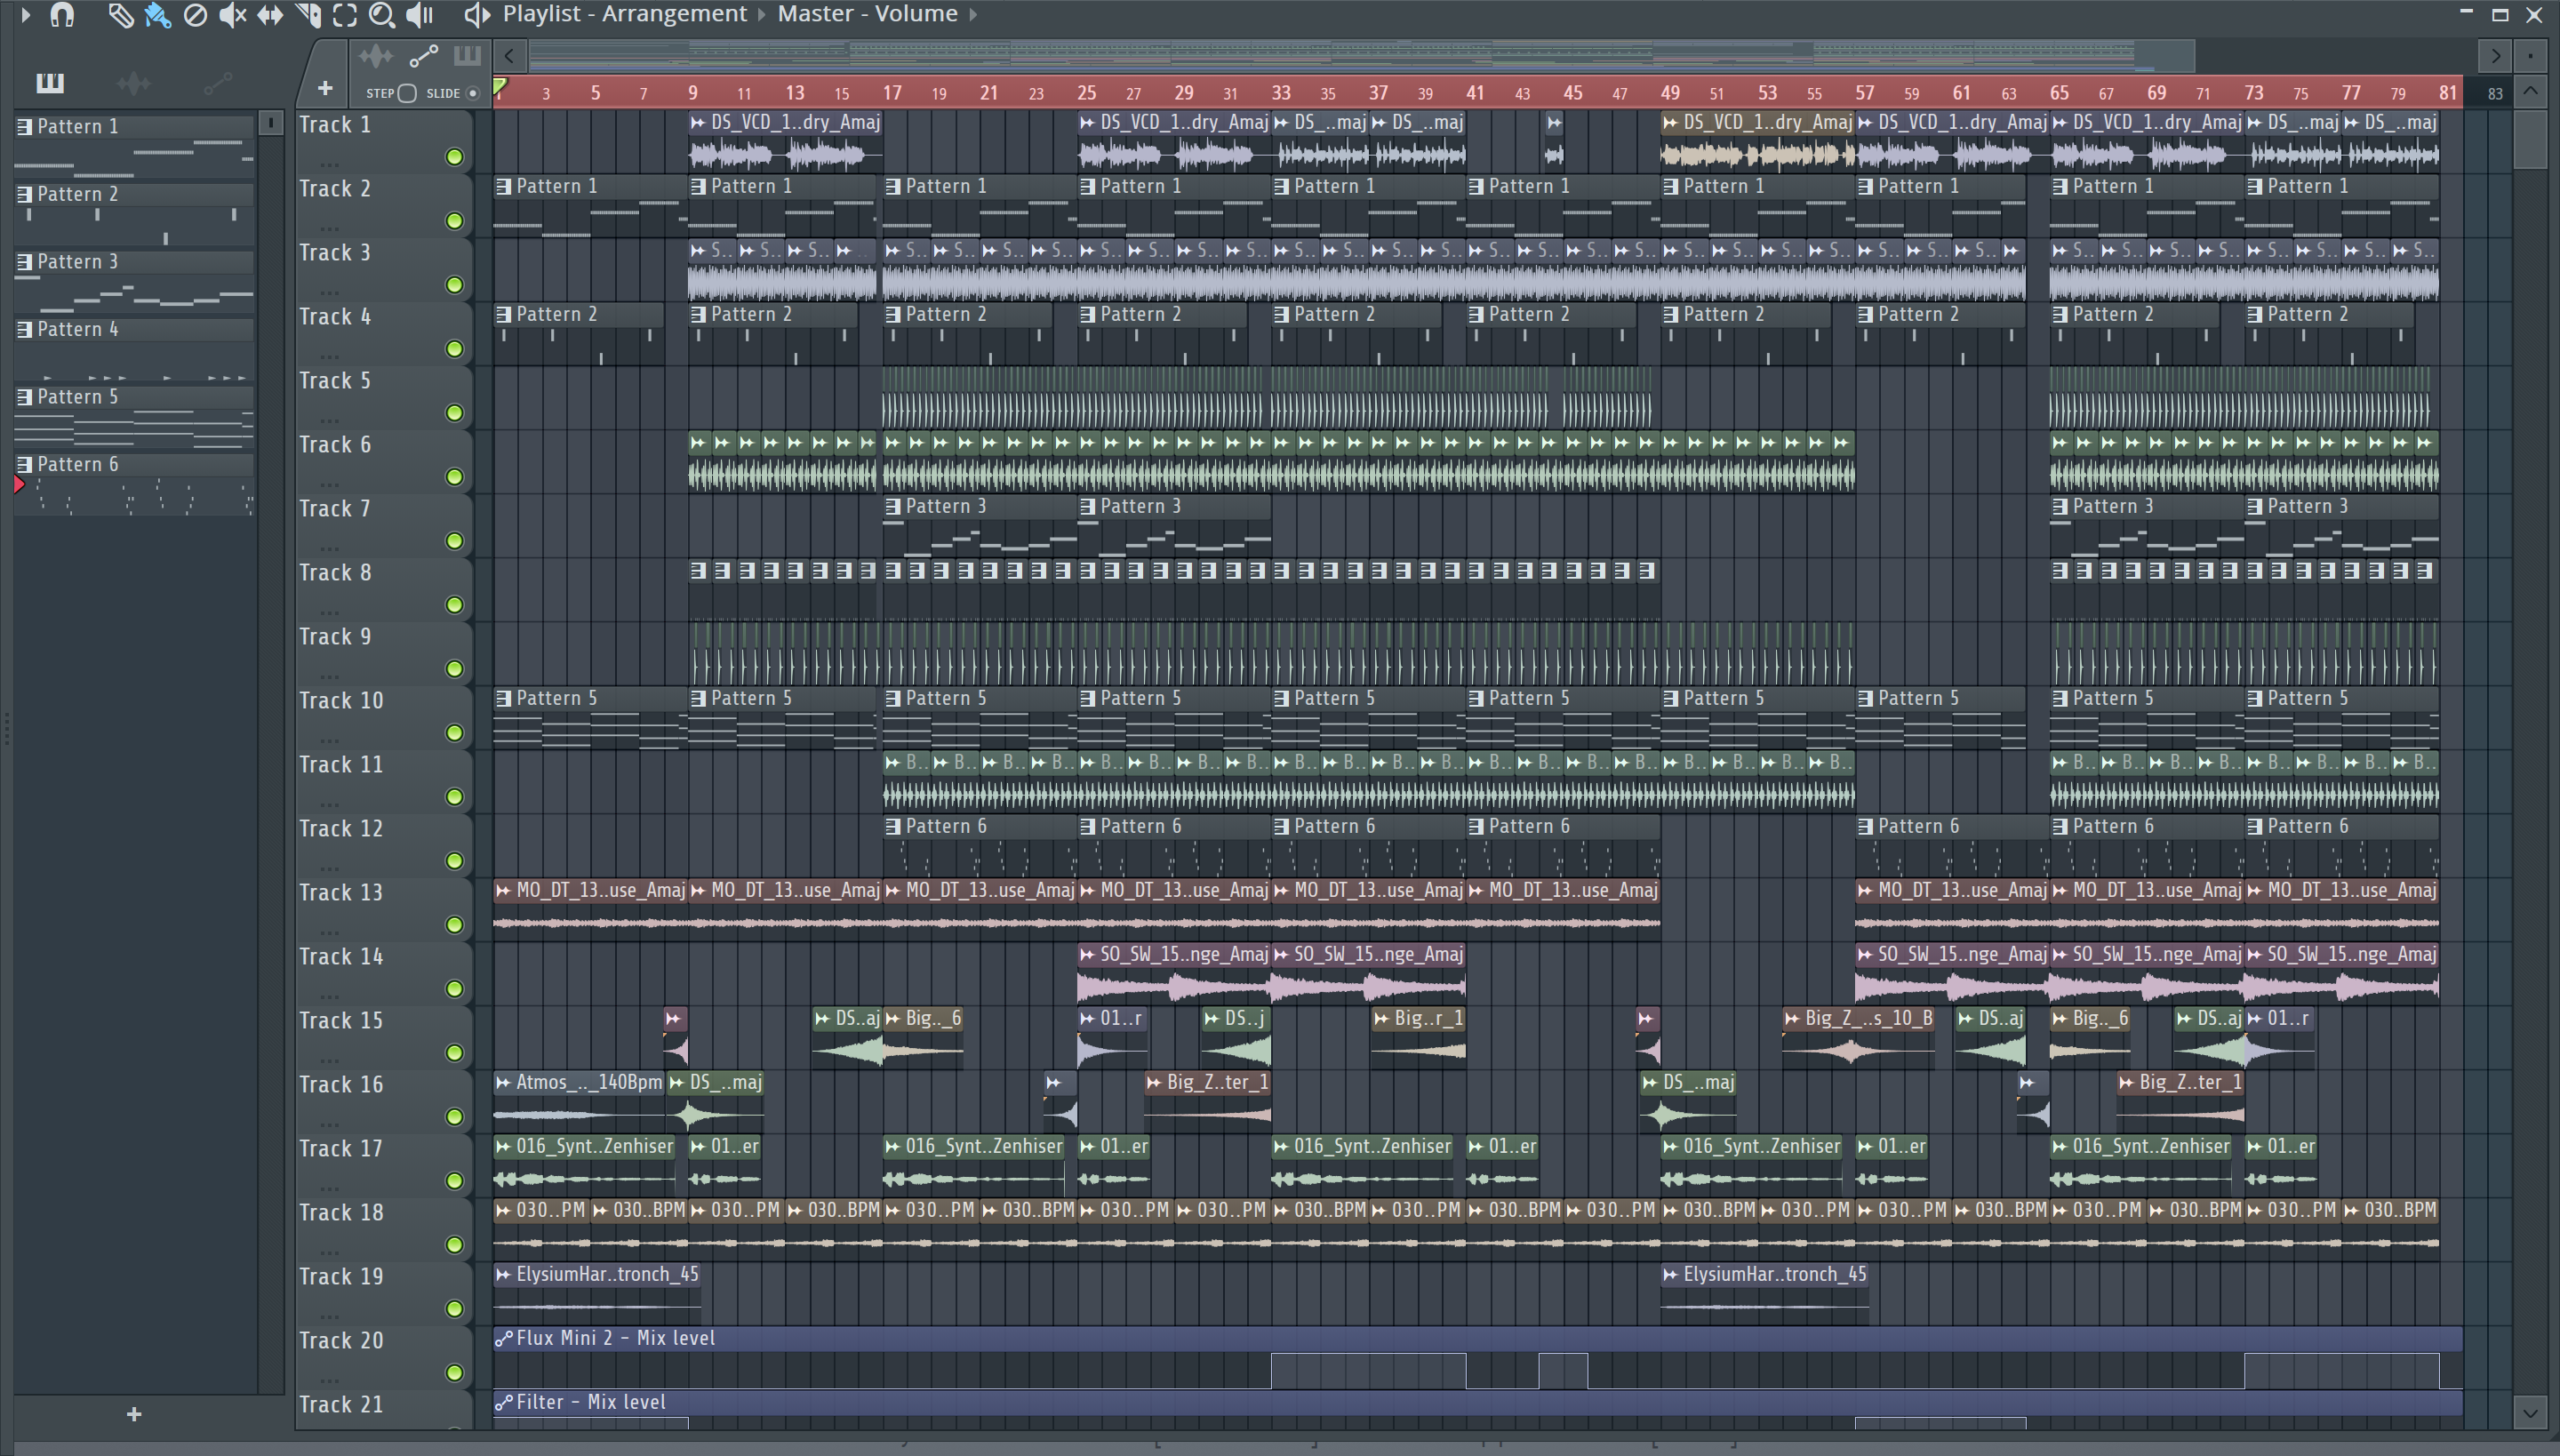The image size is (2560, 1456).
Task: Open first ElysiumHar clip menu on Track 19
Action: [x=504, y=1275]
